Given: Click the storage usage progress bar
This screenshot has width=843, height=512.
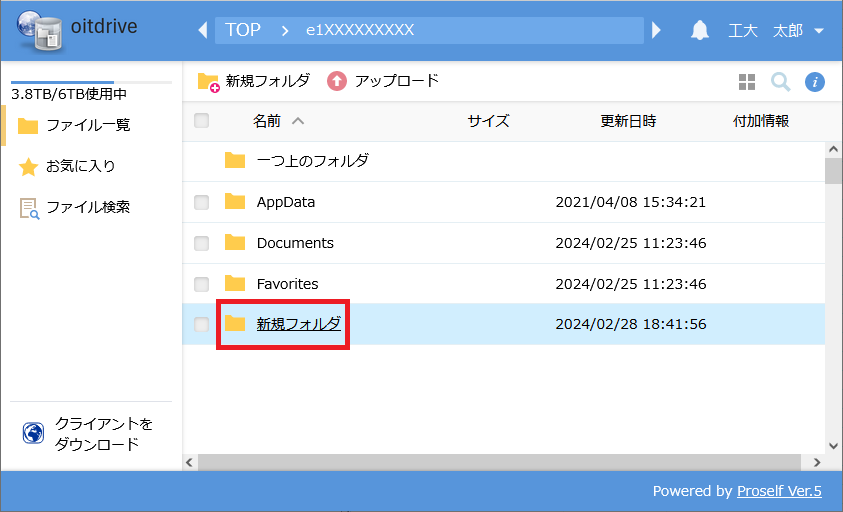Looking at the screenshot, I should (90, 82).
